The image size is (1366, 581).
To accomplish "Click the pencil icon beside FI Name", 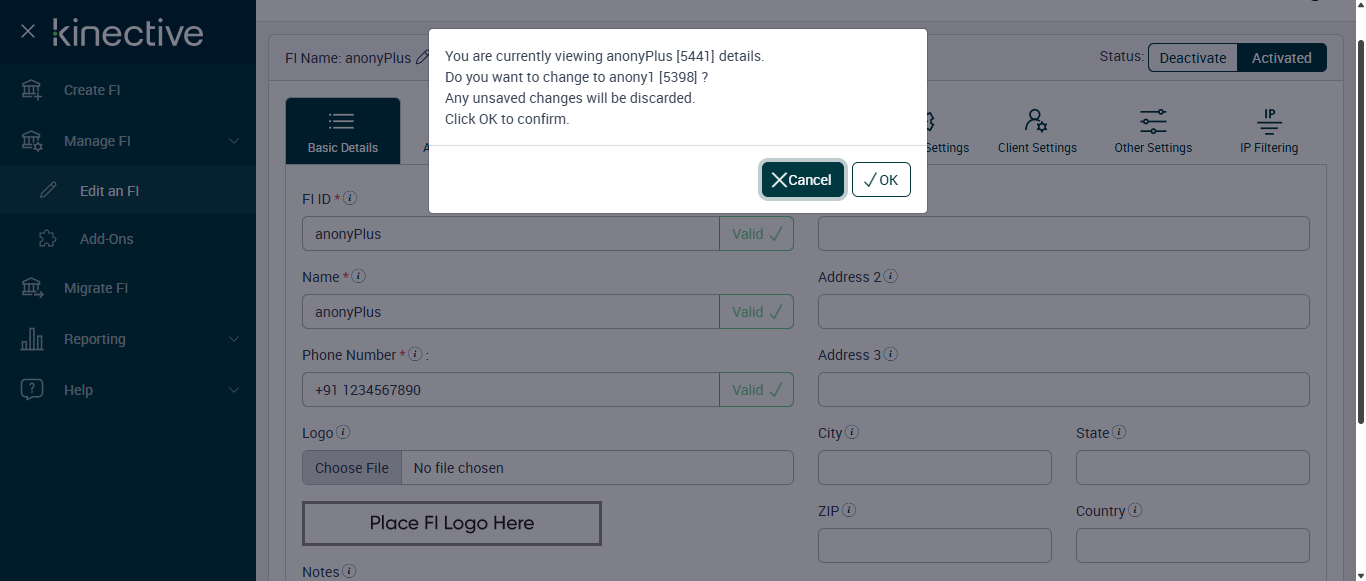I will pos(422,58).
